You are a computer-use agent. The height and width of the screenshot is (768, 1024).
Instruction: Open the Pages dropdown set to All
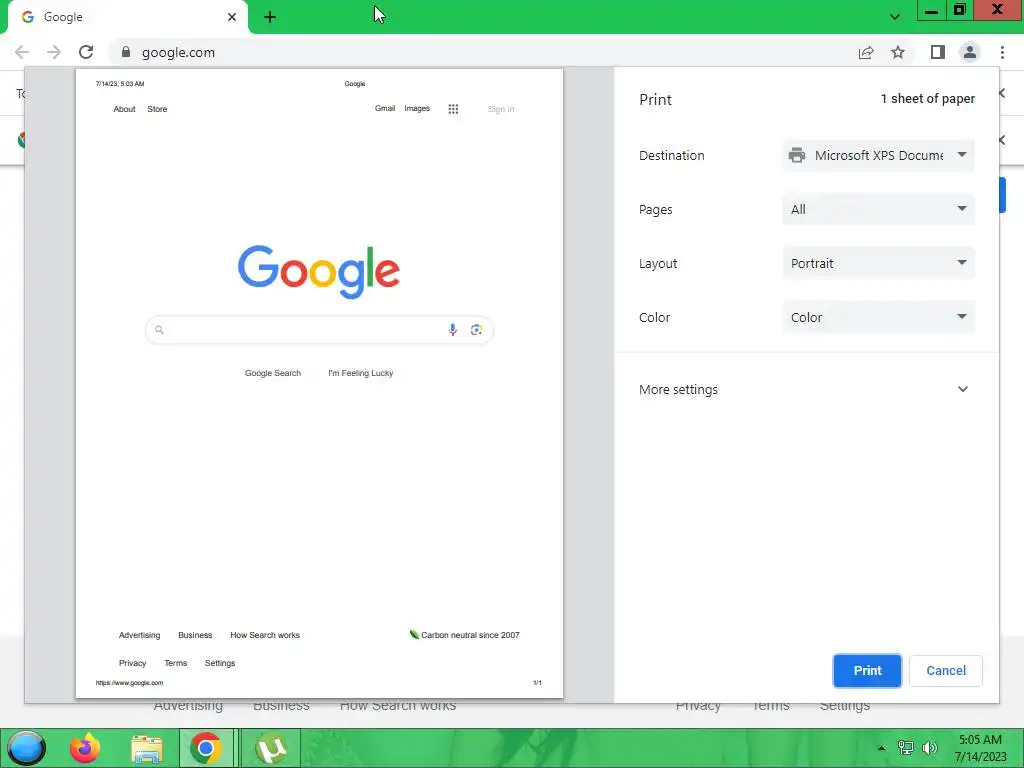coord(878,210)
